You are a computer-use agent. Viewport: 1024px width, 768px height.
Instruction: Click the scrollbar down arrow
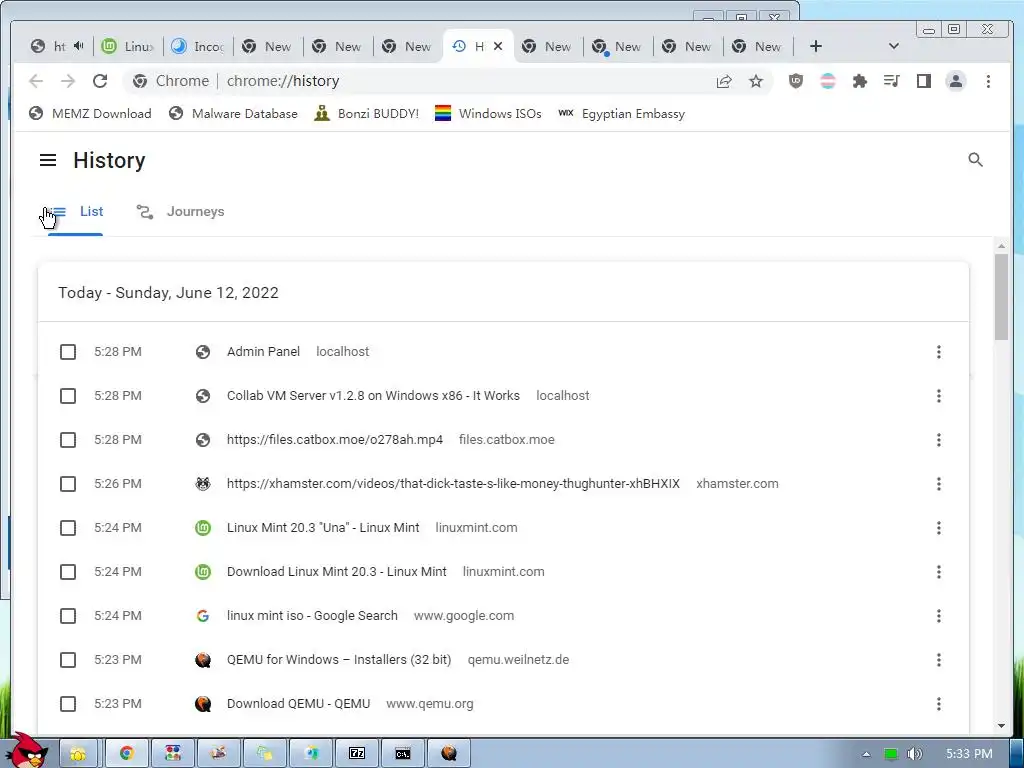click(1001, 726)
